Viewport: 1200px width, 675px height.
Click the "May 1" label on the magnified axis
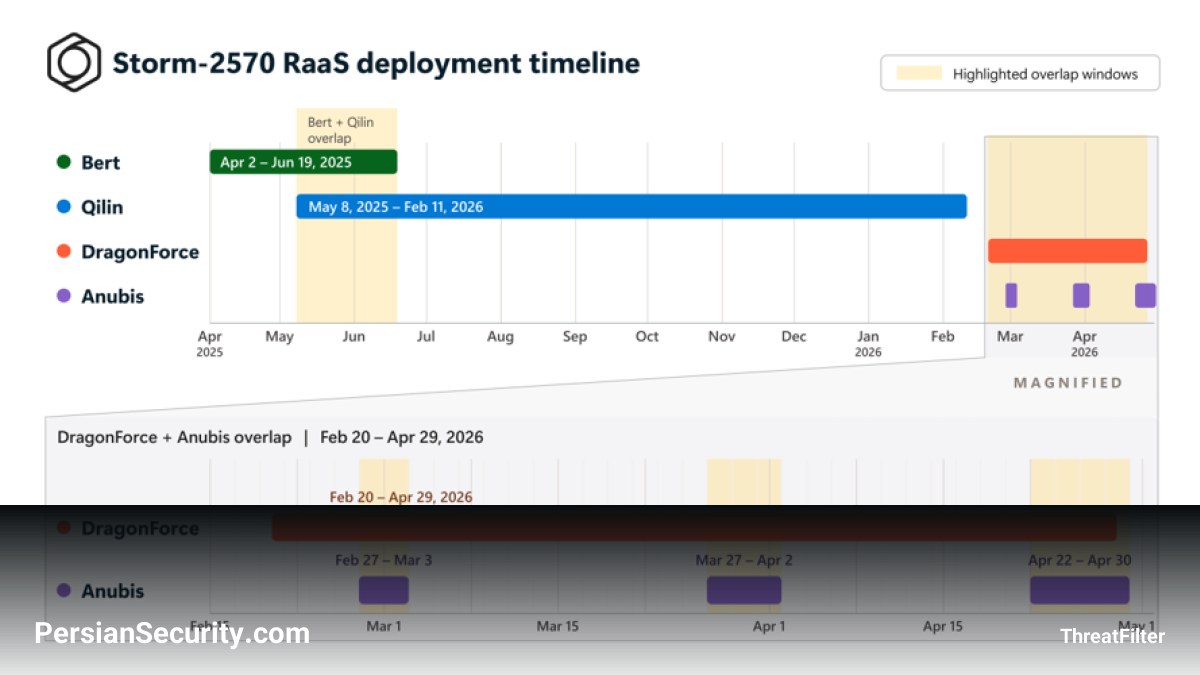[1139, 627]
